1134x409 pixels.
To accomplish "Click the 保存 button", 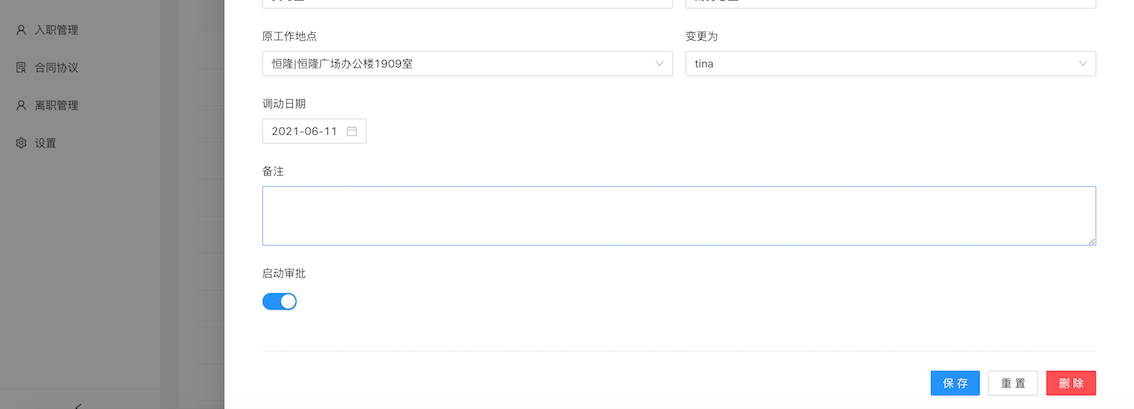I will [955, 383].
